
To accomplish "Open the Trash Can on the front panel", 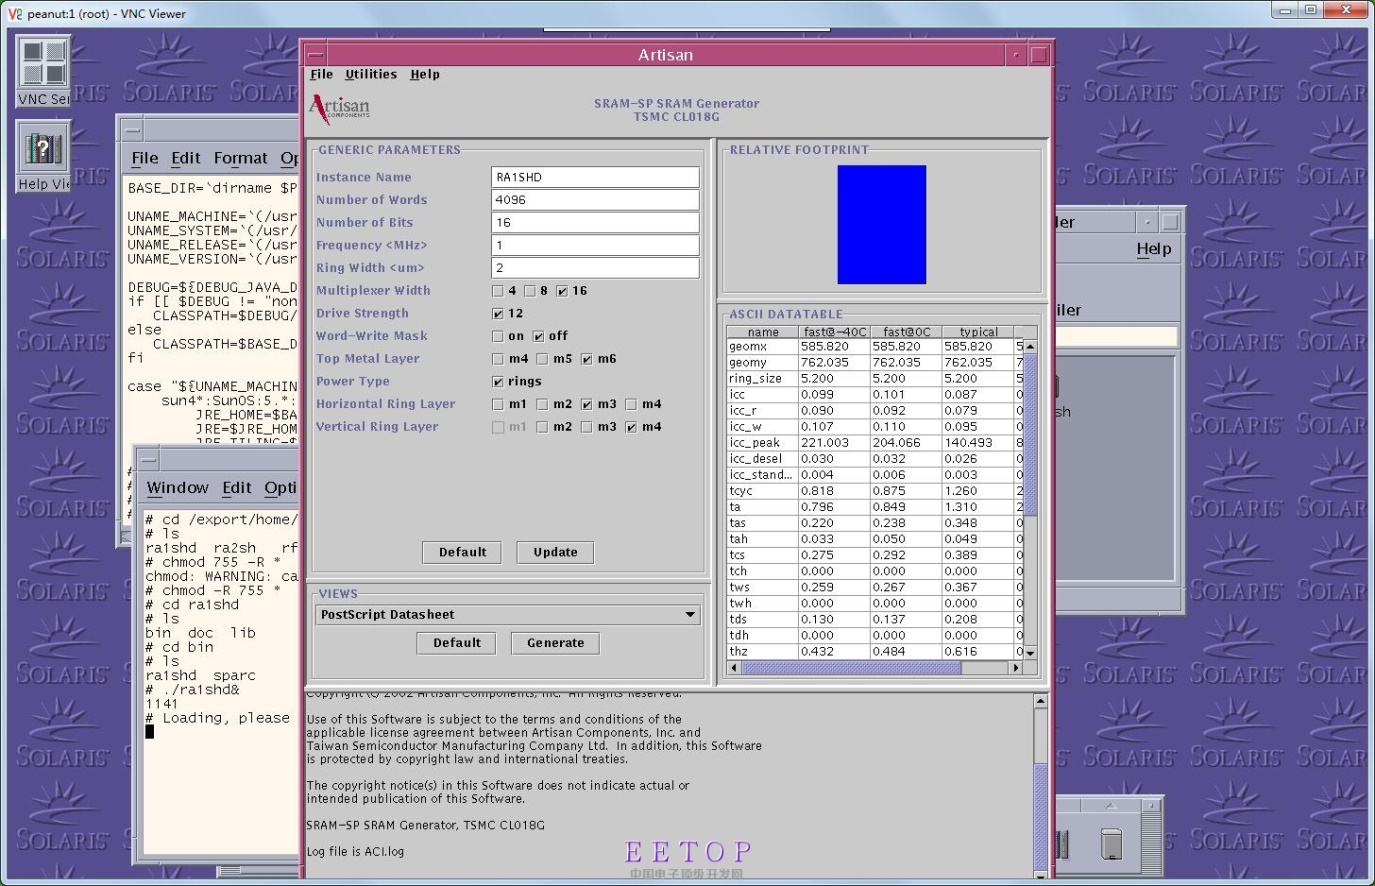I will click(x=1111, y=843).
